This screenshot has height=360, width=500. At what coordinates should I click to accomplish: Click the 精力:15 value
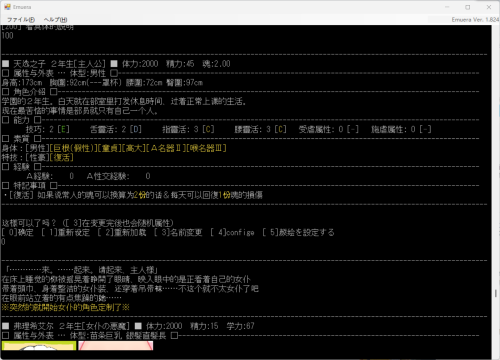[204, 326]
